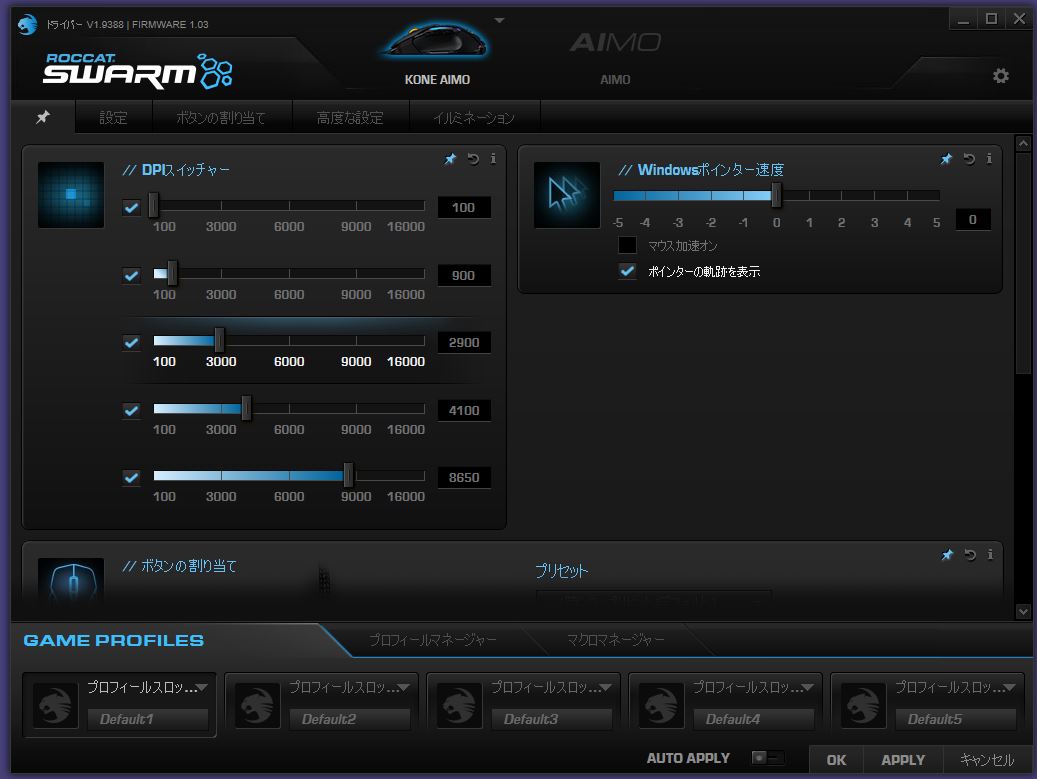Screen dimensions: 1037x779
Task: Reset the button assignment panel
Action: (970, 555)
